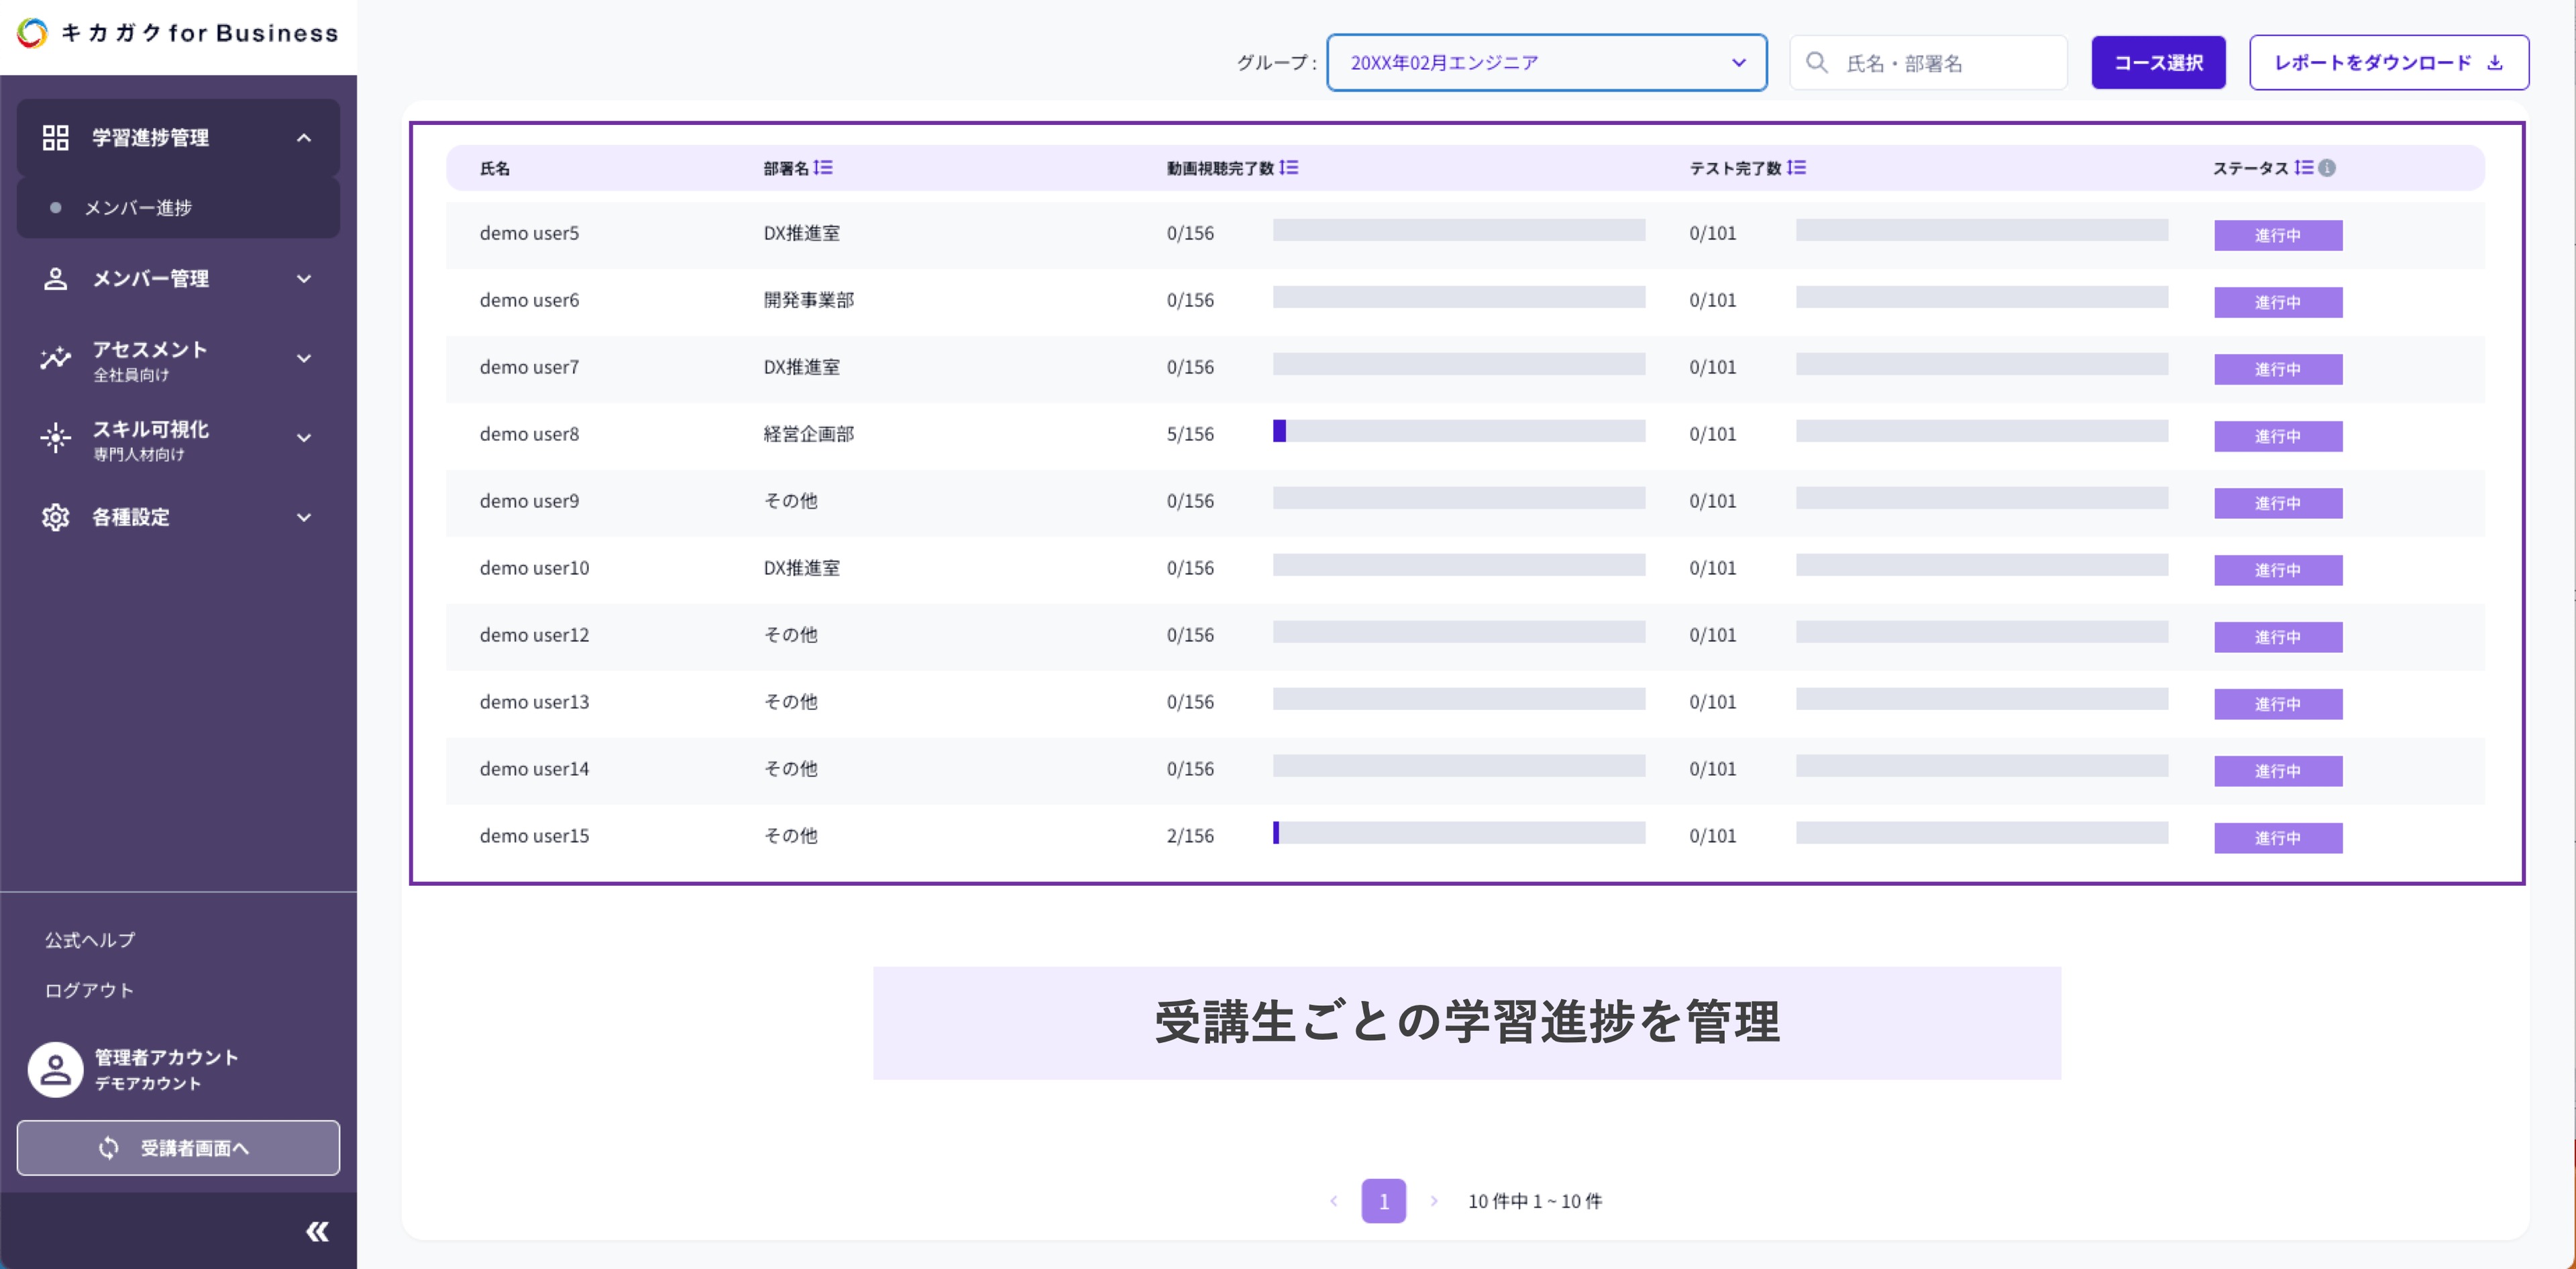Click the テスト完了数 sort icon

pos(1796,168)
